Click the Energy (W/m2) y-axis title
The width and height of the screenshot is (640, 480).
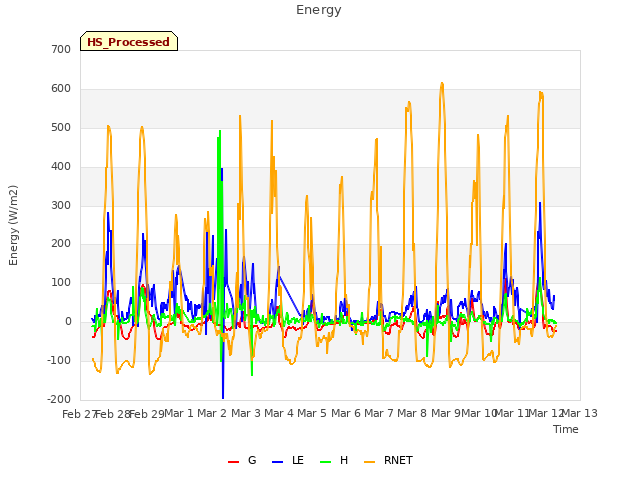click(13, 225)
